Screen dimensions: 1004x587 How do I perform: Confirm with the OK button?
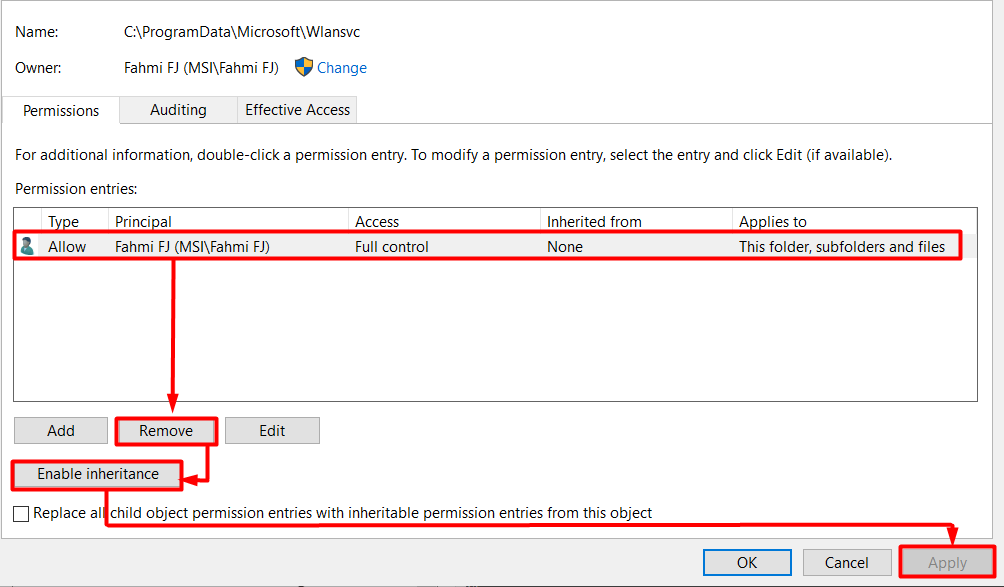pos(747,563)
